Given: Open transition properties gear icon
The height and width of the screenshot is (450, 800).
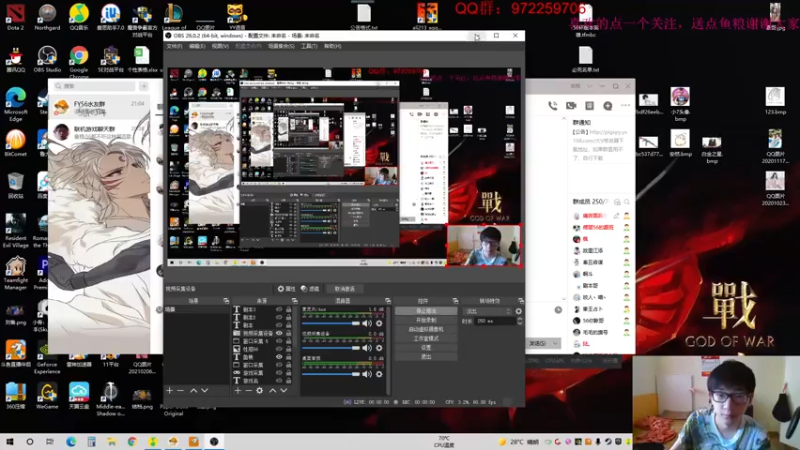Looking at the screenshot, I should point(518,311).
